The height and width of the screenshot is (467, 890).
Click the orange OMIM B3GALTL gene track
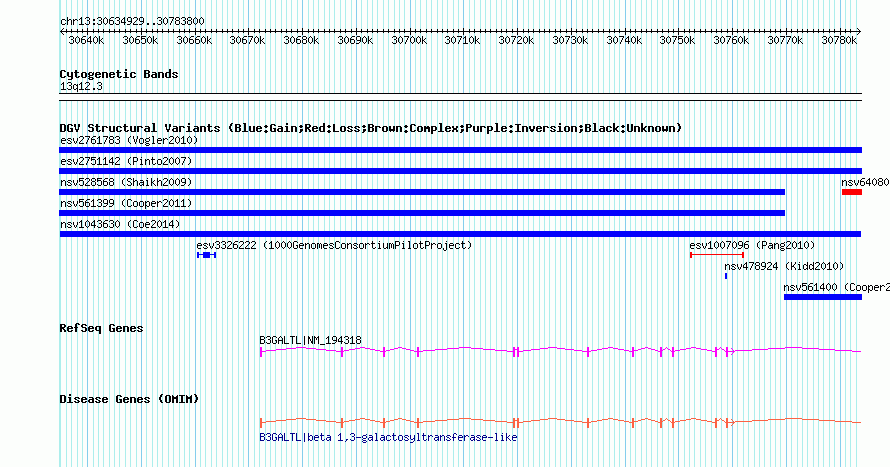click(x=560, y=423)
